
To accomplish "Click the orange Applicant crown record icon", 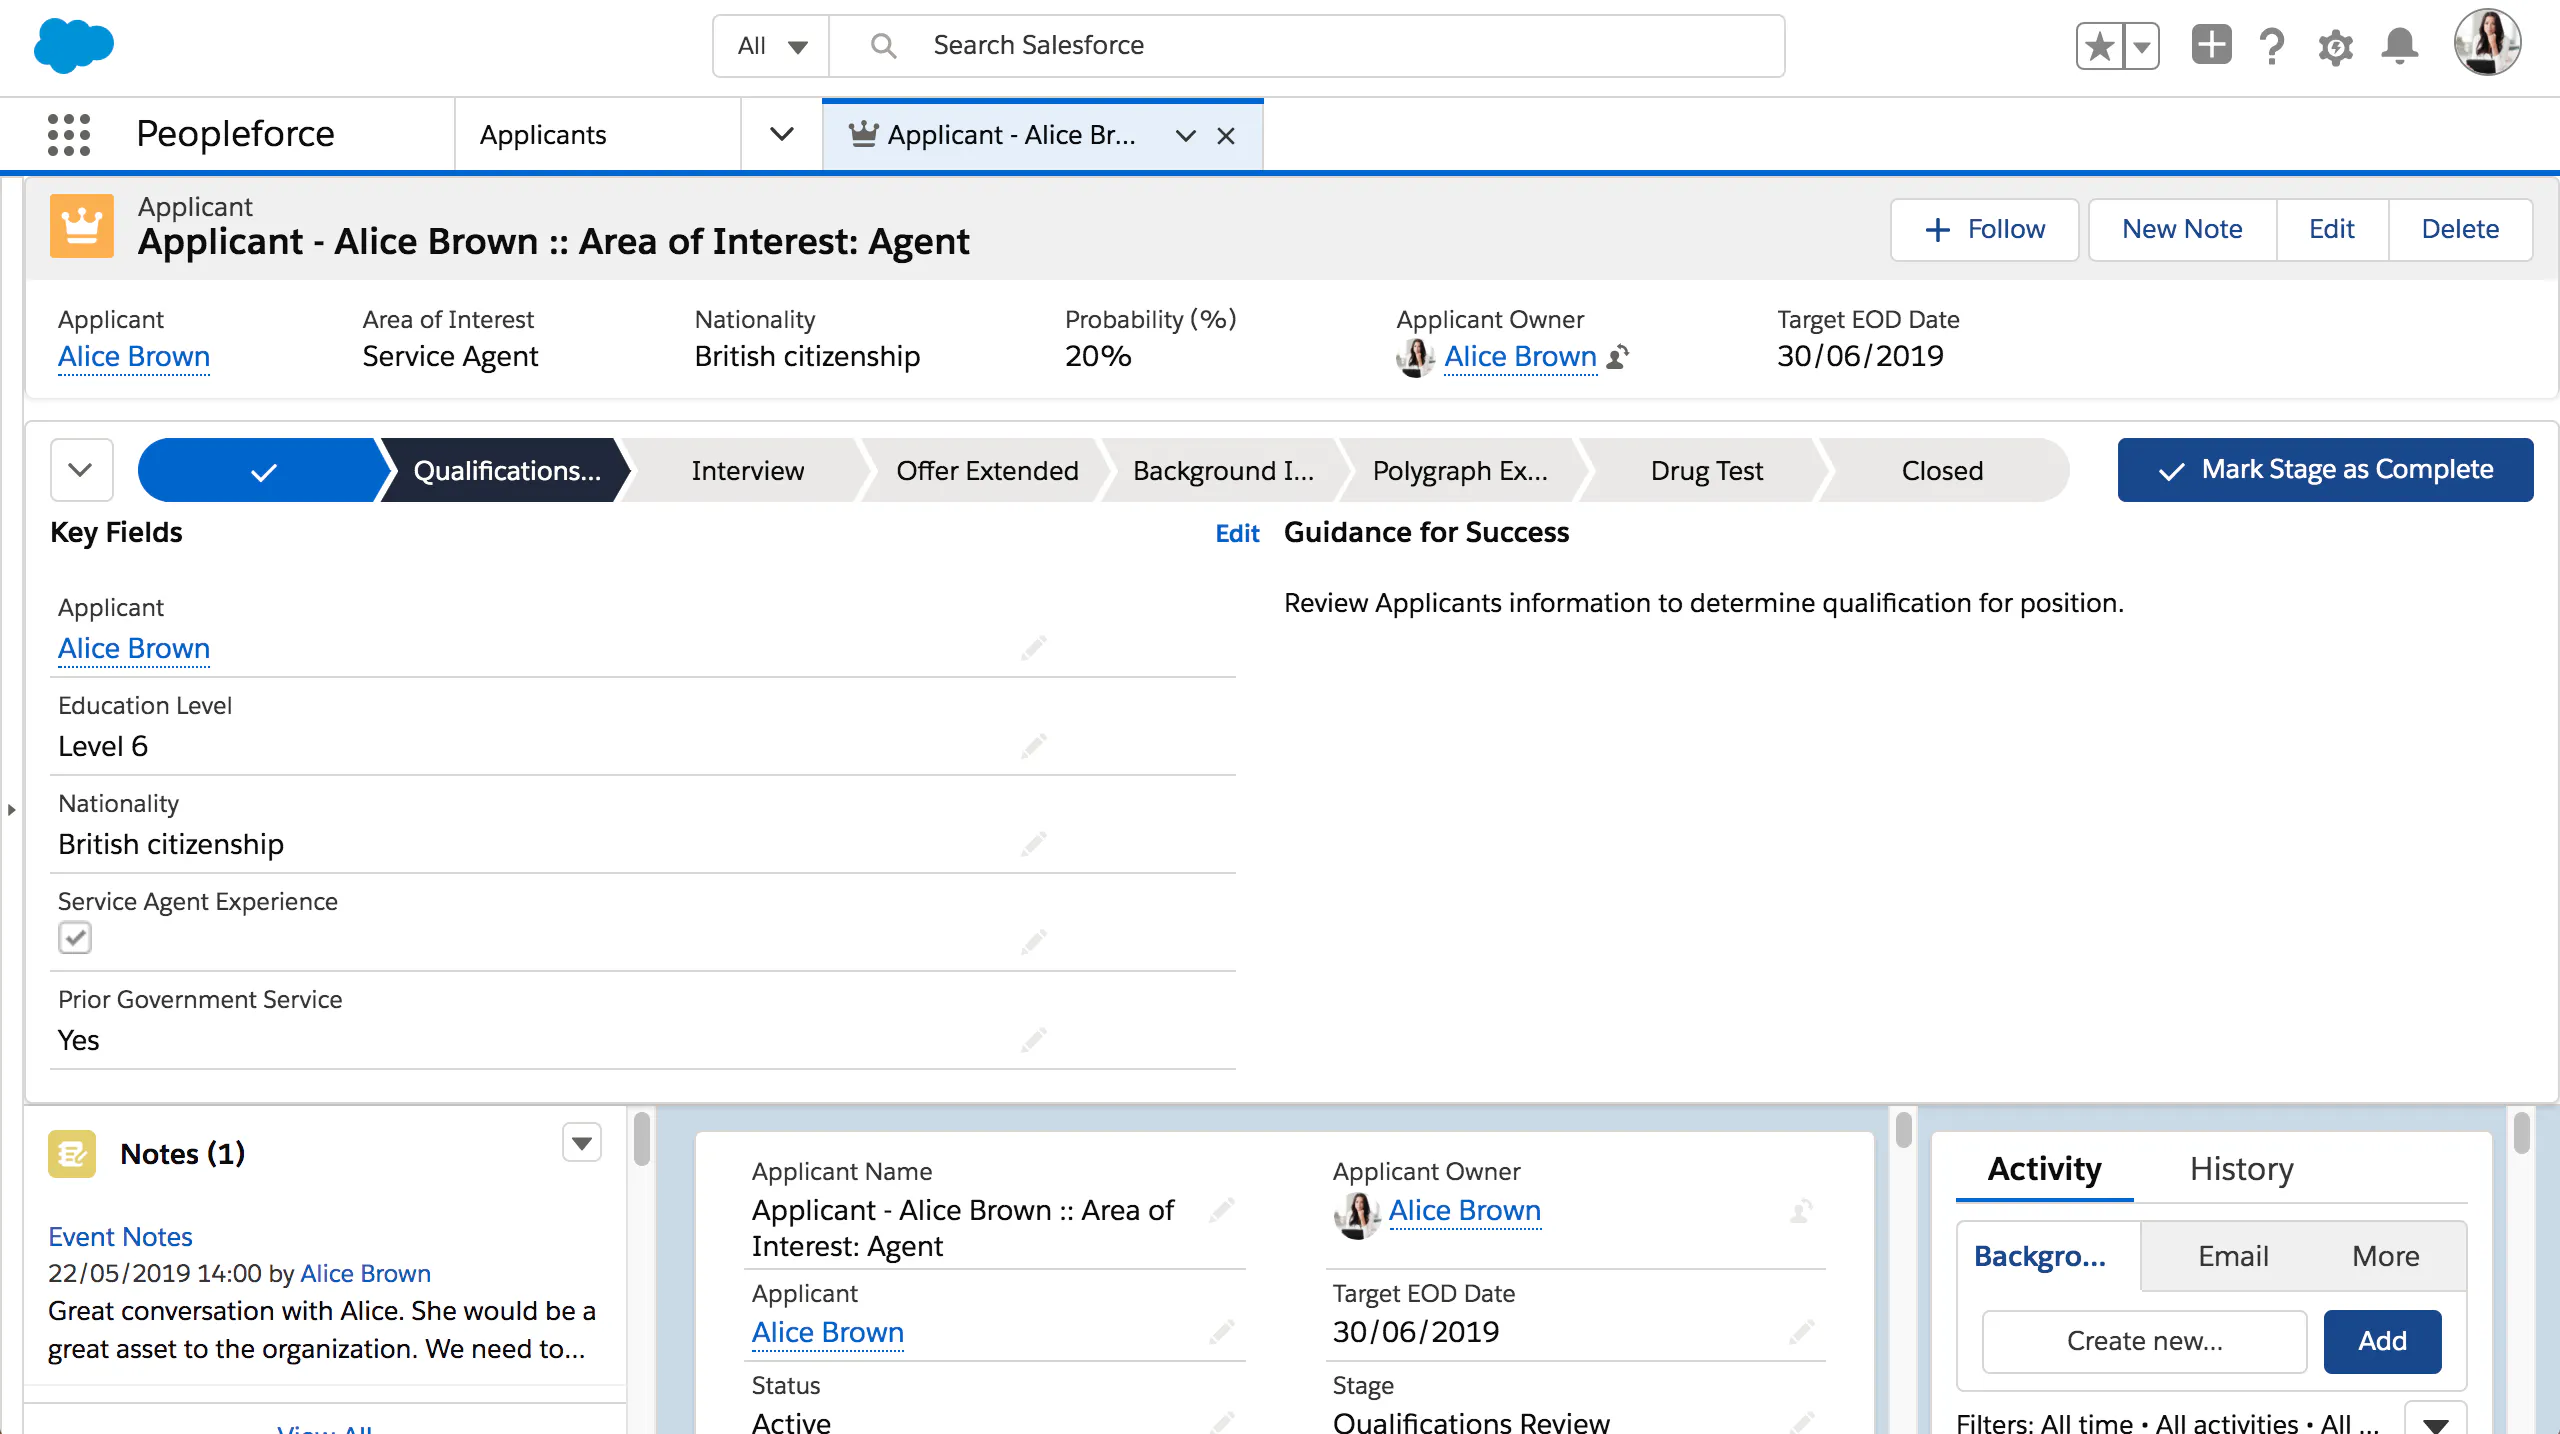I will tap(82, 227).
